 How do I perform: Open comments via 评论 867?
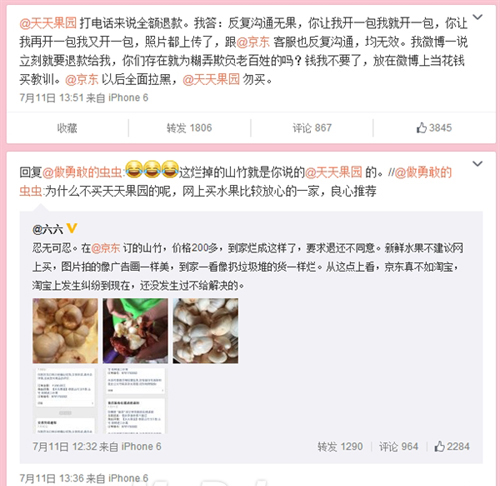tap(312, 128)
